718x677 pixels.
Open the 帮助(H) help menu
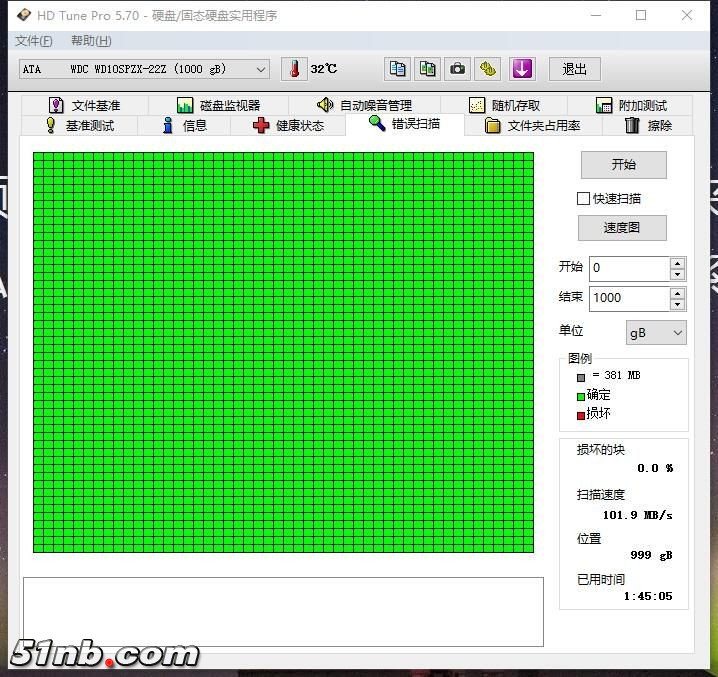(x=91, y=41)
